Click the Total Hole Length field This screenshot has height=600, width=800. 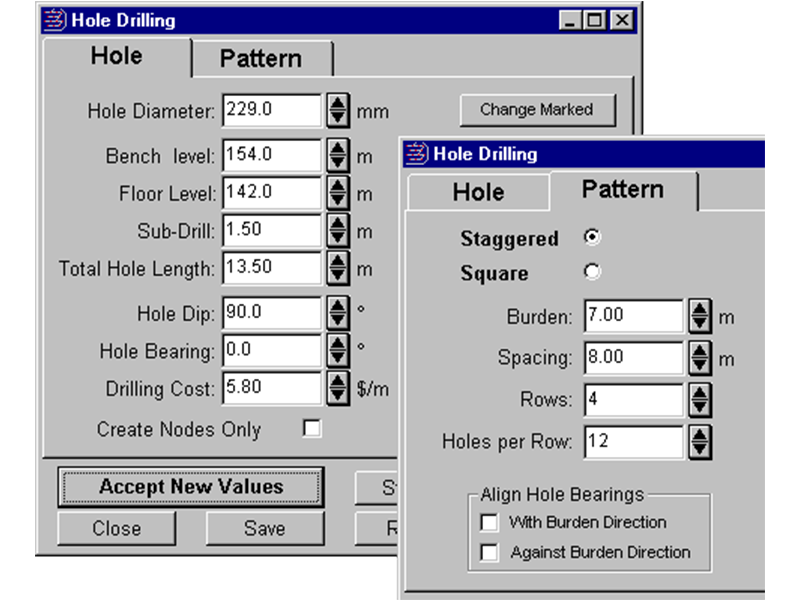tap(272, 268)
